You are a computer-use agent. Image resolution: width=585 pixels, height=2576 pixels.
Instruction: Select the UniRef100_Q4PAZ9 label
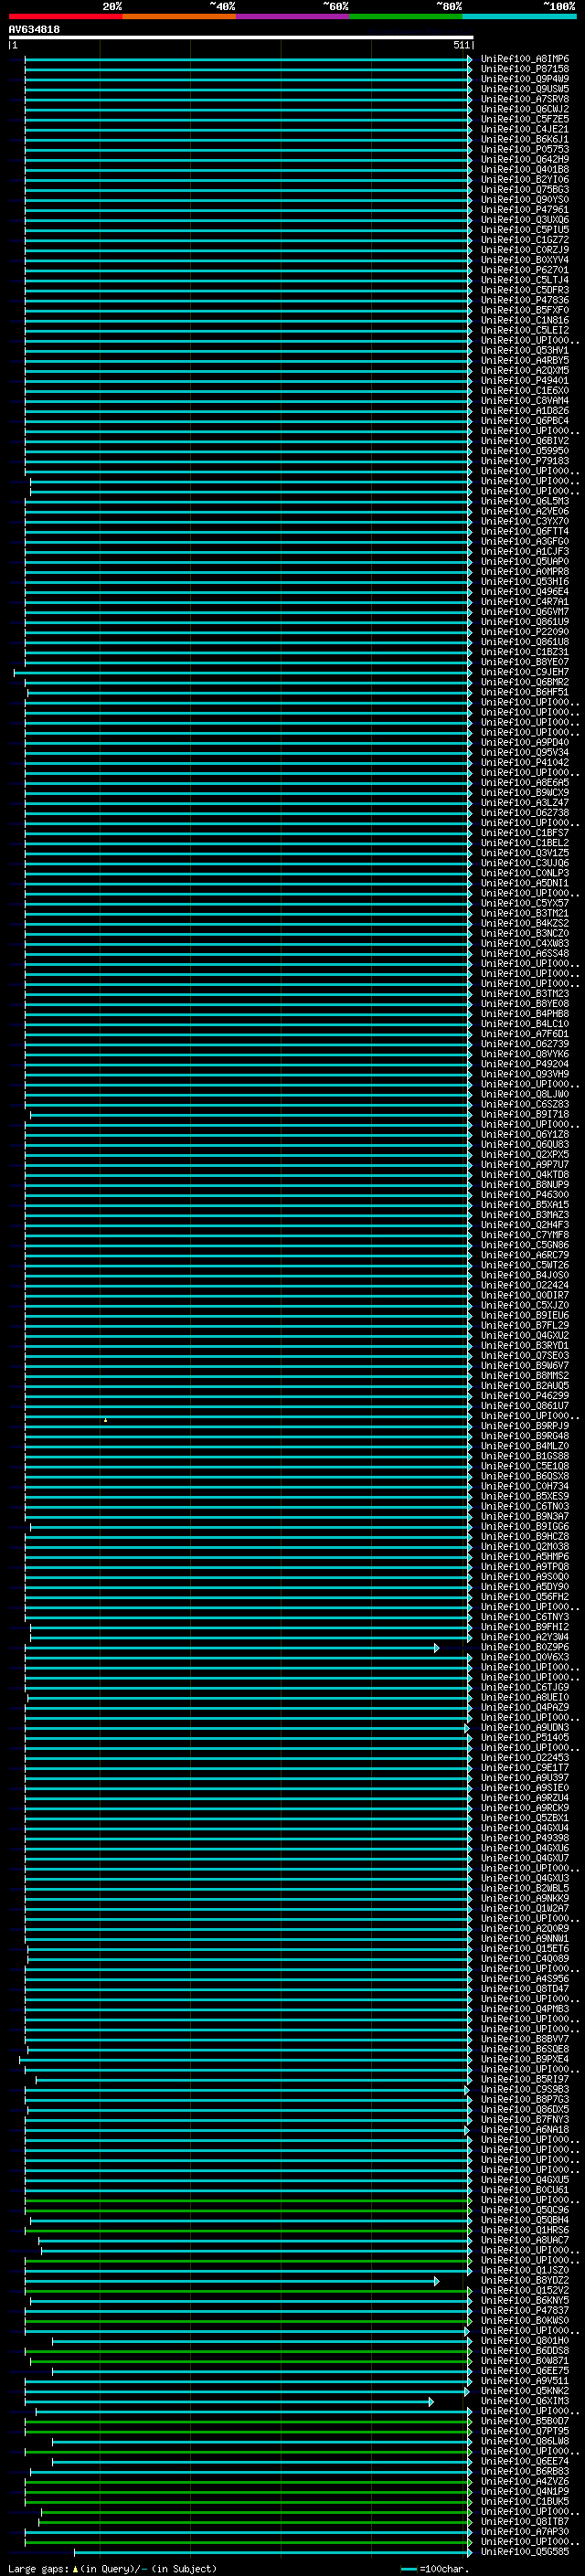[x=525, y=1707]
